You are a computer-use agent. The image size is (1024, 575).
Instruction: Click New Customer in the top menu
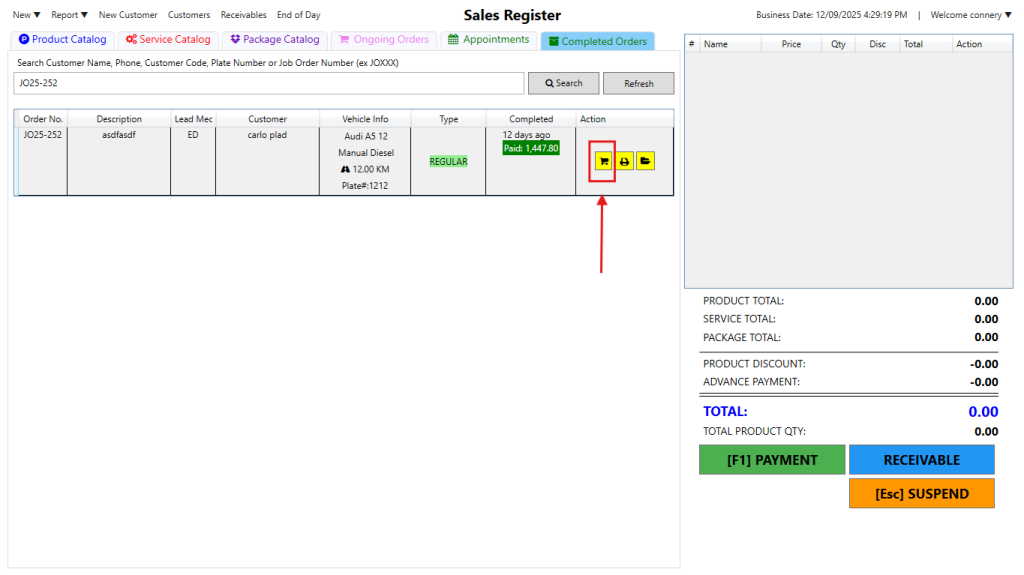[x=128, y=15]
